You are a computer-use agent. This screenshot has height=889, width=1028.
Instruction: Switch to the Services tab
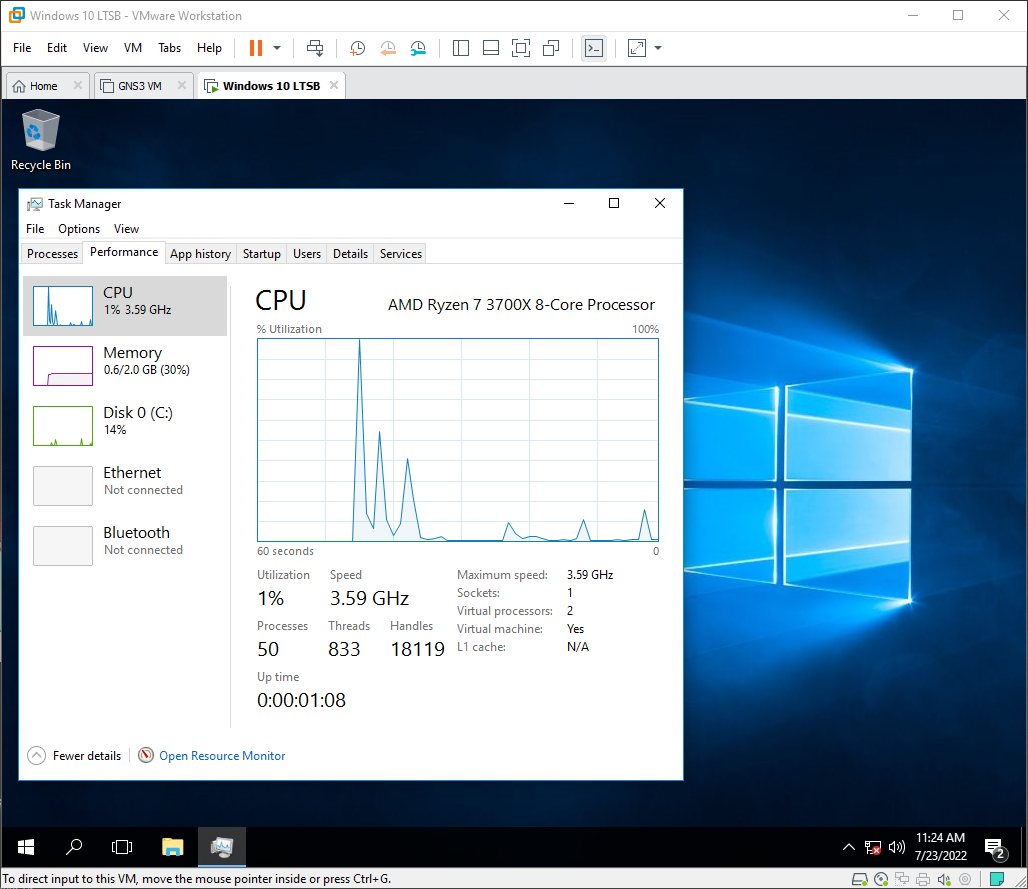[401, 254]
